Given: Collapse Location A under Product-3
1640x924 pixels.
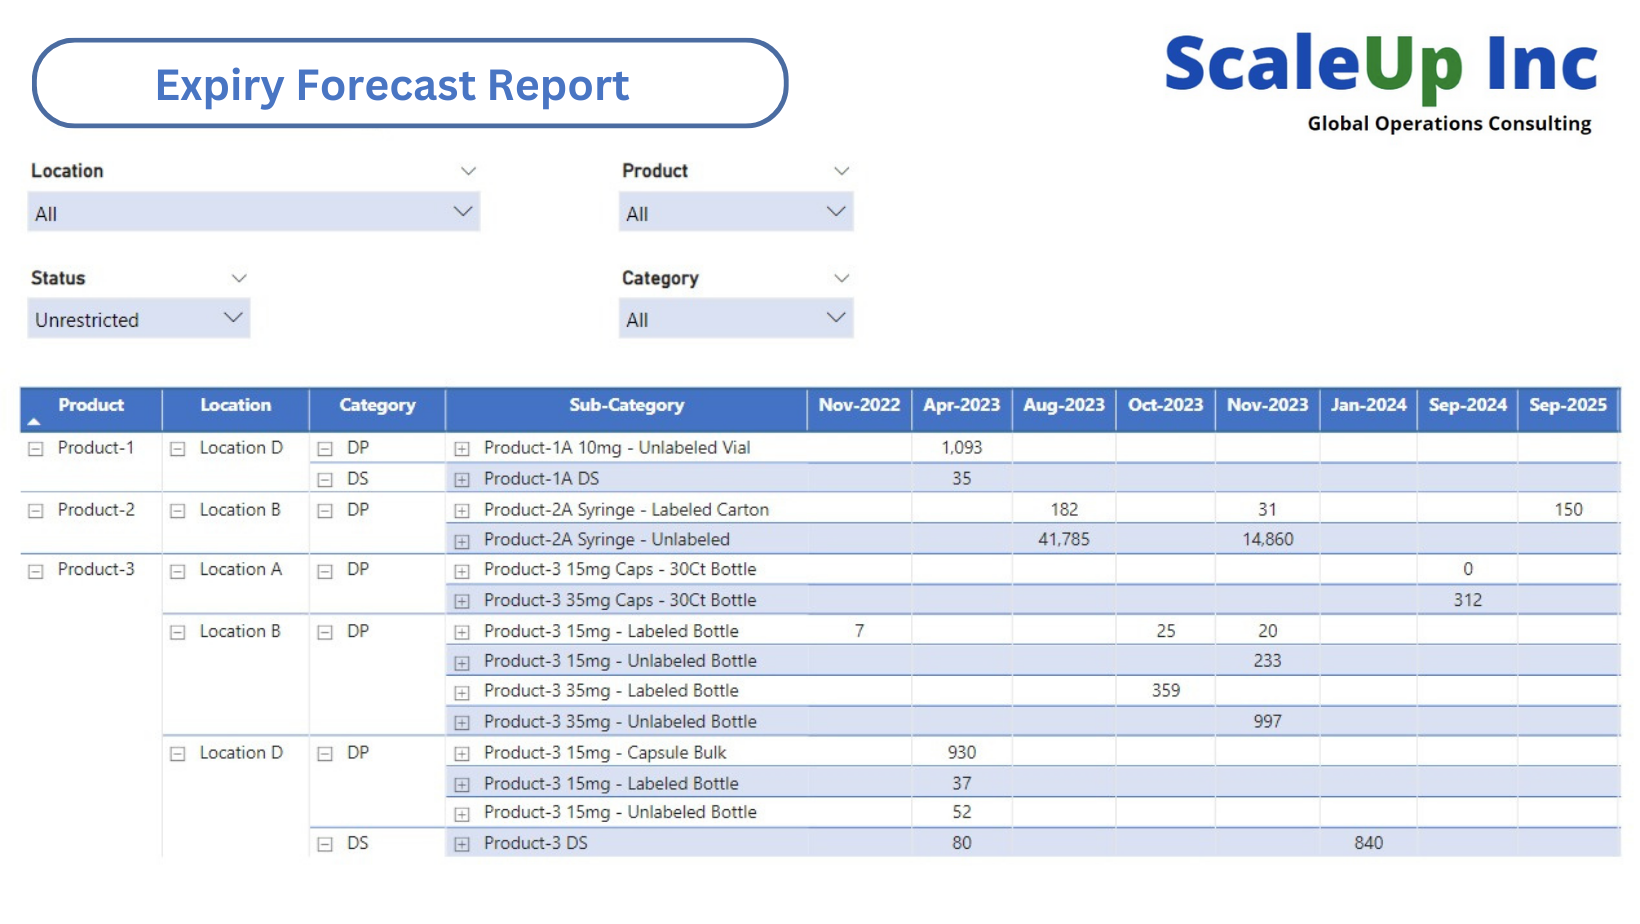Looking at the screenshot, I should click(x=177, y=570).
